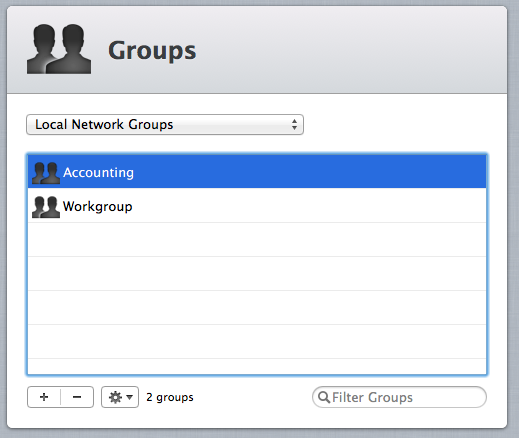The width and height of the screenshot is (519, 438).
Task: Click into the Filter Groups field
Action: (x=399, y=397)
